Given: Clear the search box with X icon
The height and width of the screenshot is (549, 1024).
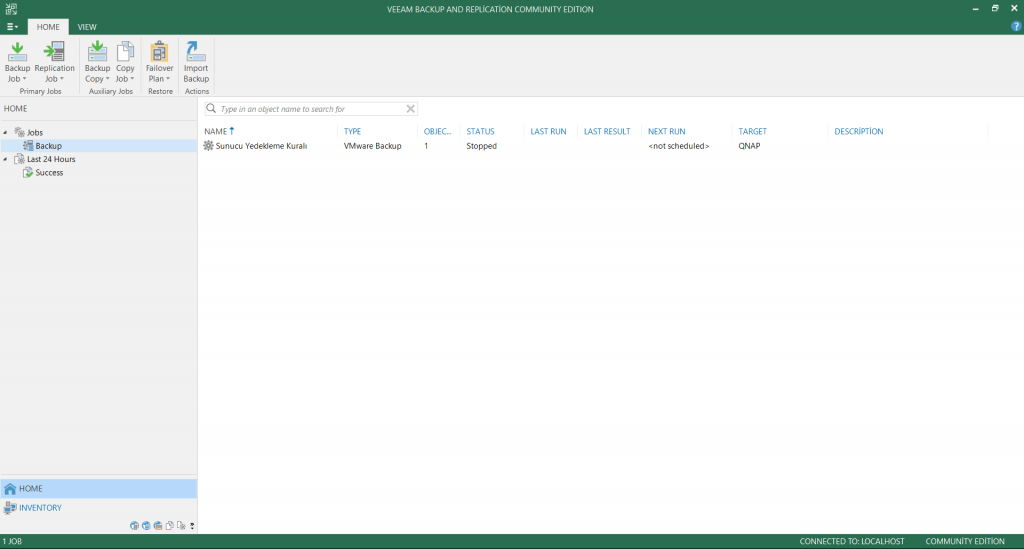Looking at the screenshot, I should pyautogui.click(x=410, y=109).
